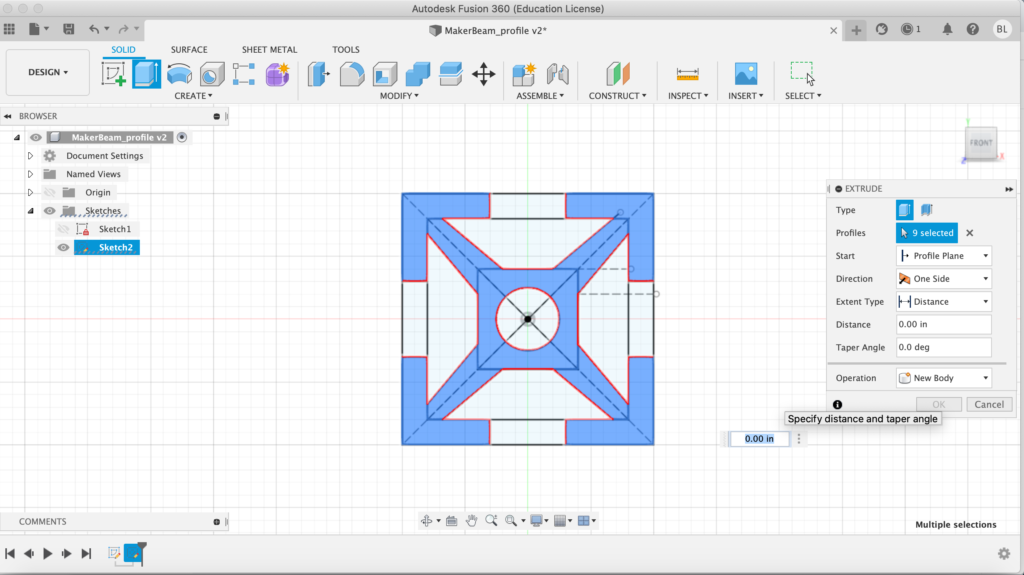Click the Insert image icon
The height and width of the screenshot is (575, 1024).
pos(745,74)
